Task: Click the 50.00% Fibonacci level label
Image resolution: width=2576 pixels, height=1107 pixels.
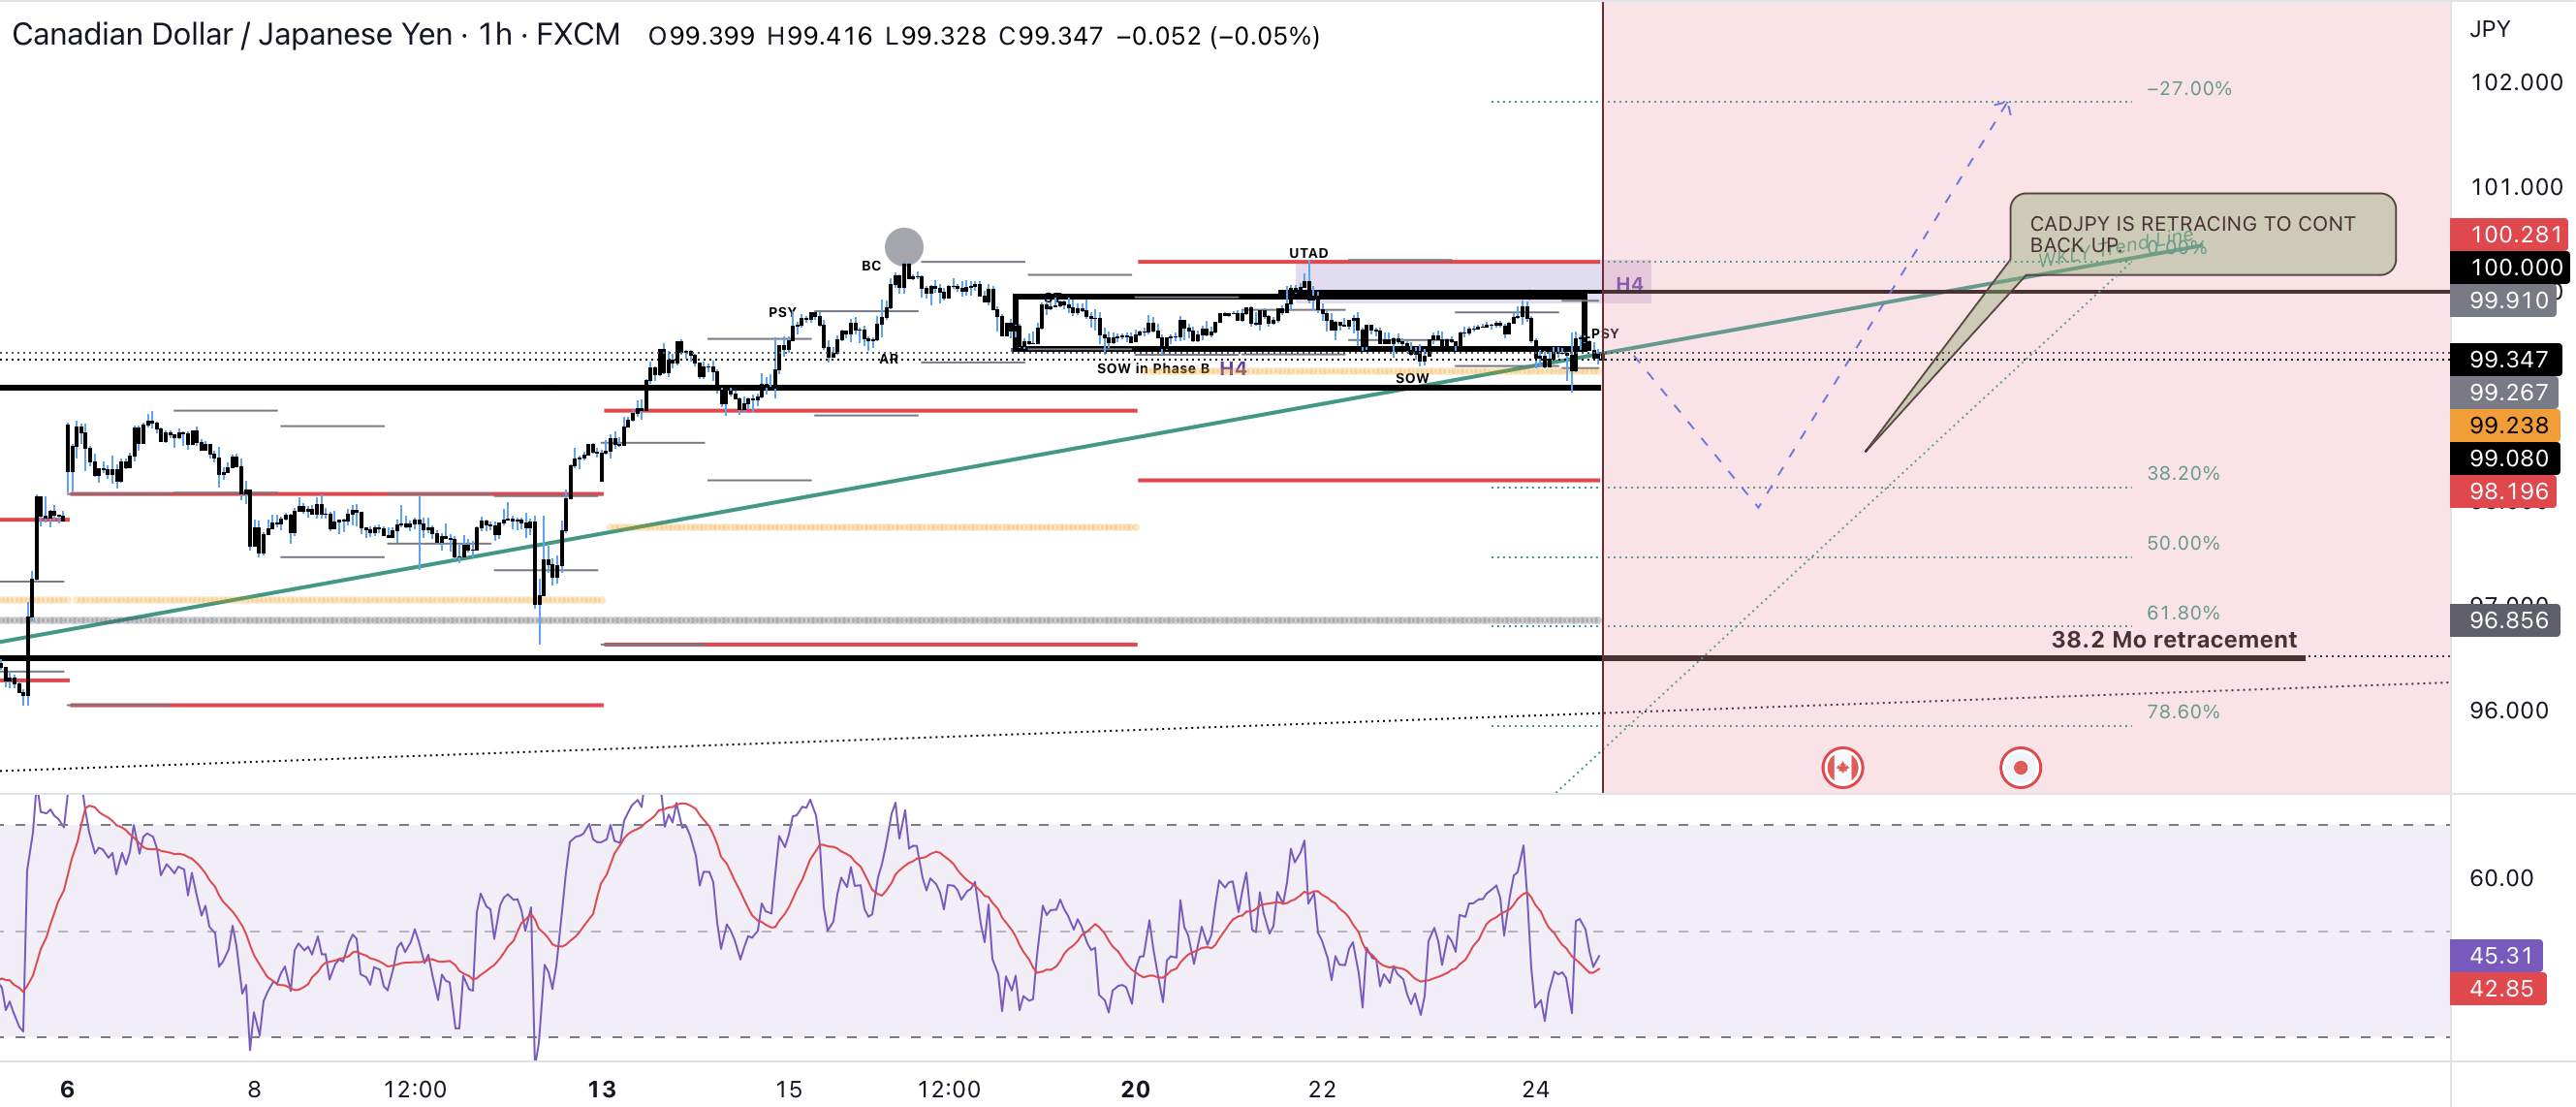Action: [x=2183, y=543]
